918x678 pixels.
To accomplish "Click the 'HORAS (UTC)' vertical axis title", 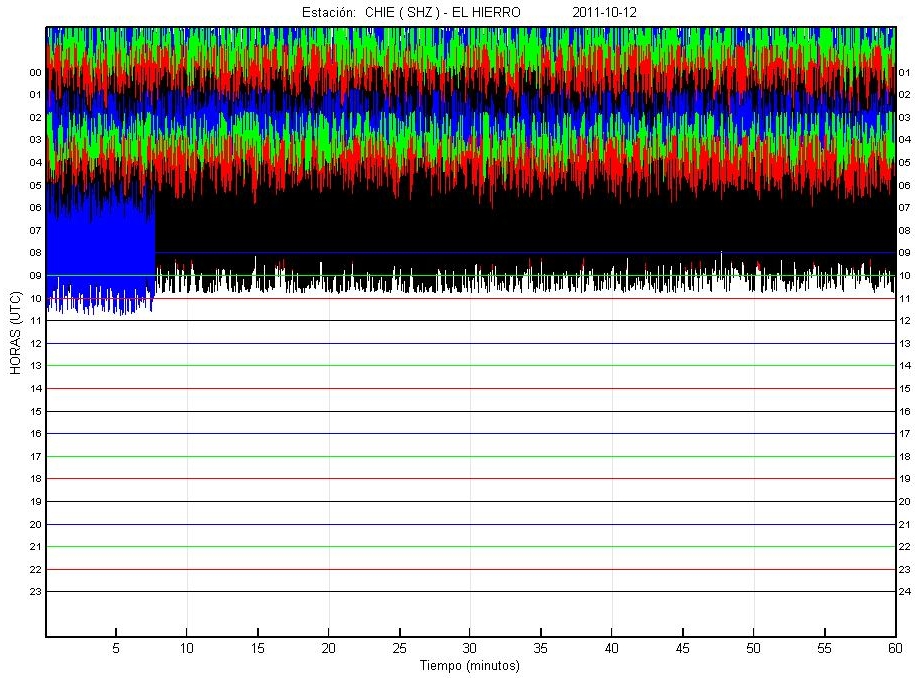I will click(x=16, y=333).
